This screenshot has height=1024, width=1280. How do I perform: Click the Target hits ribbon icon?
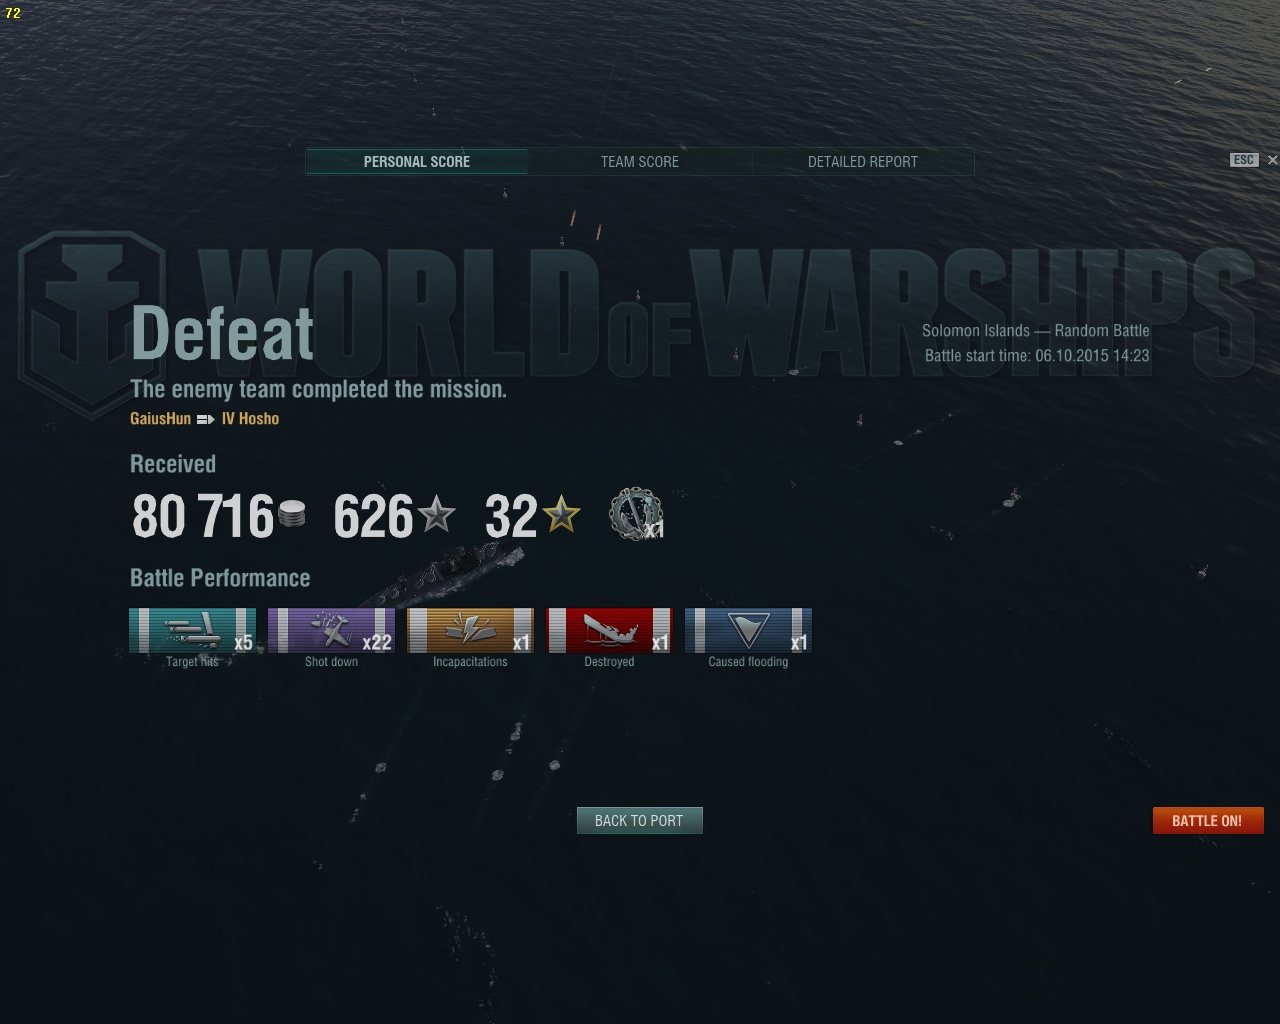coord(192,630)
